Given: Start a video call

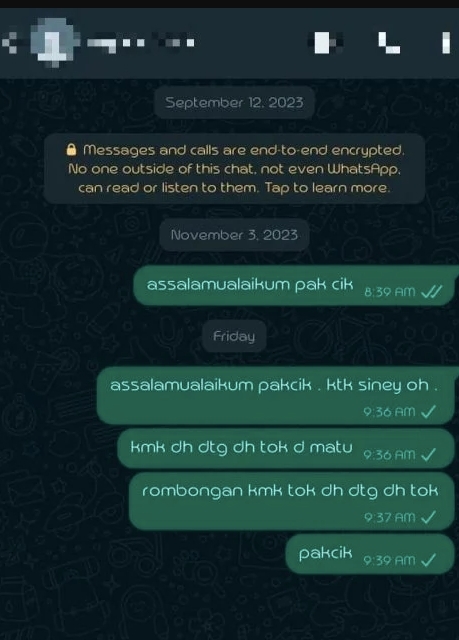Looking at the screenshot, I should click(x=327, y=42).
